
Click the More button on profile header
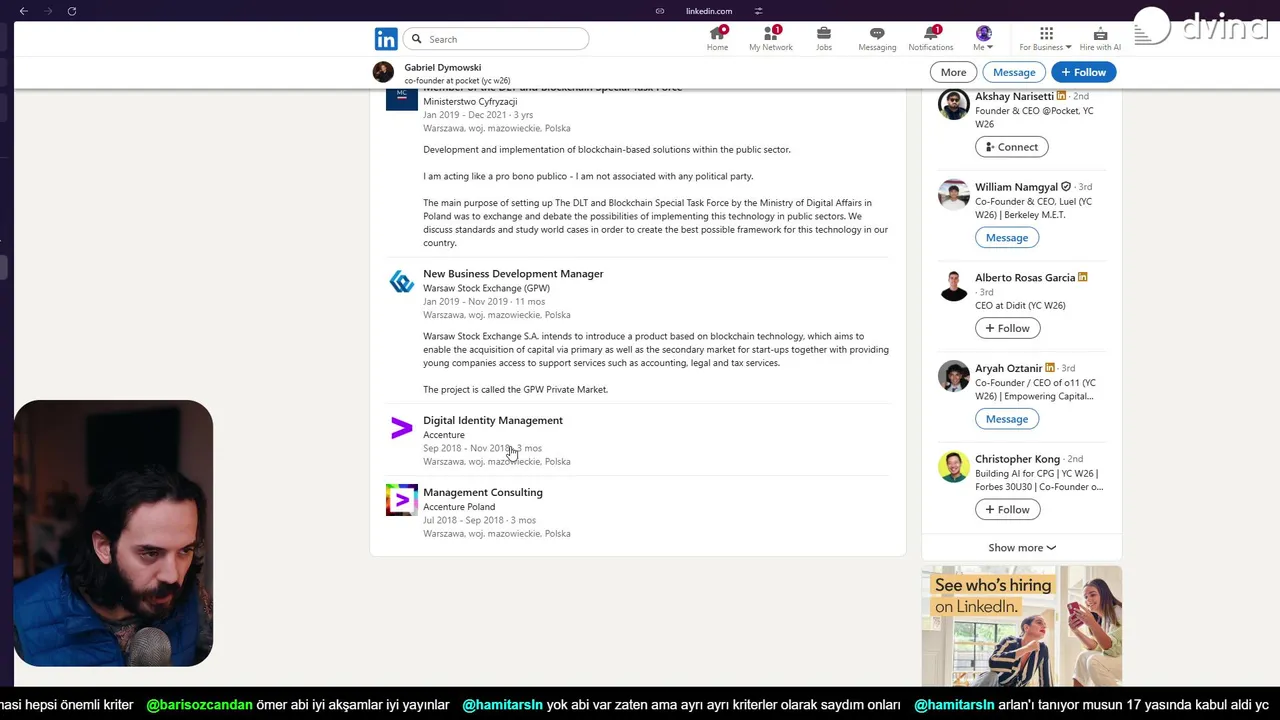953,72
